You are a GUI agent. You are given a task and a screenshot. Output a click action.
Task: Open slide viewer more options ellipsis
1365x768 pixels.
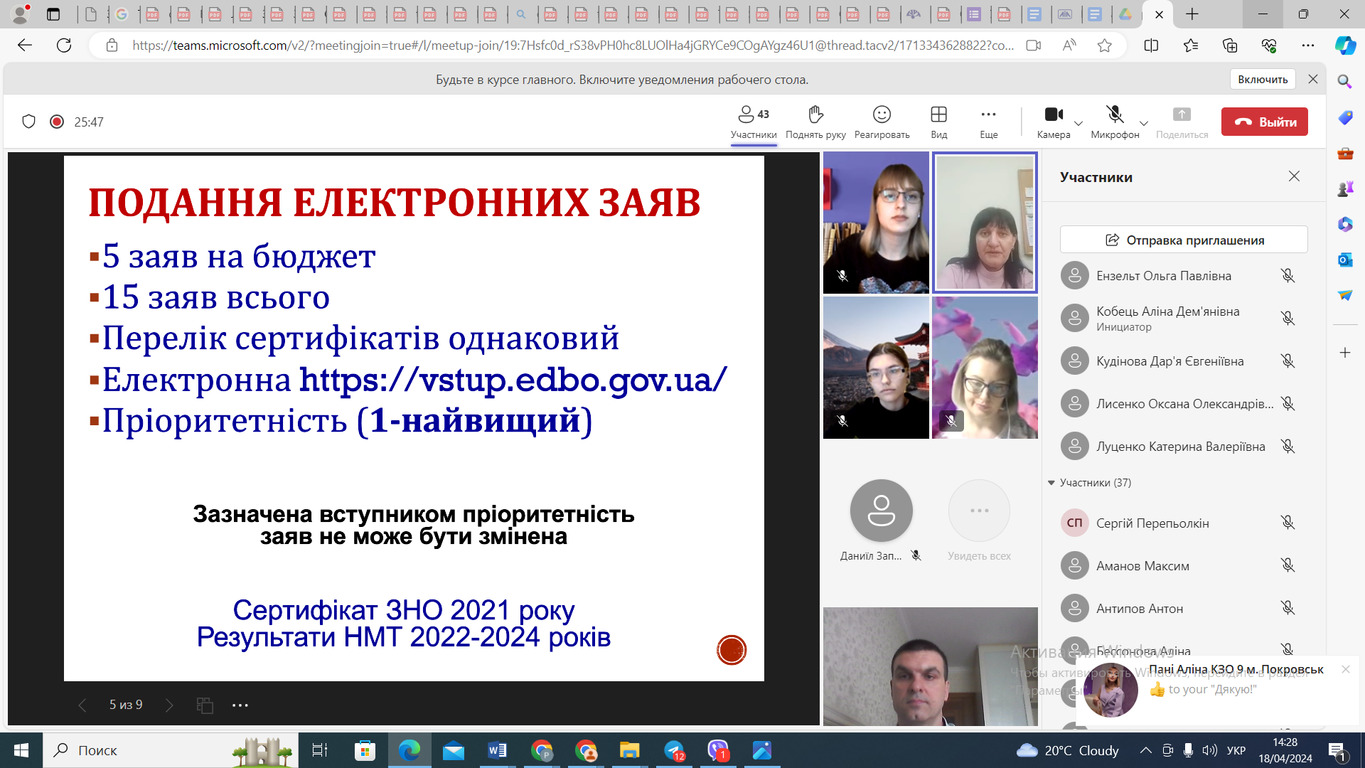click(x=240, y=705)
